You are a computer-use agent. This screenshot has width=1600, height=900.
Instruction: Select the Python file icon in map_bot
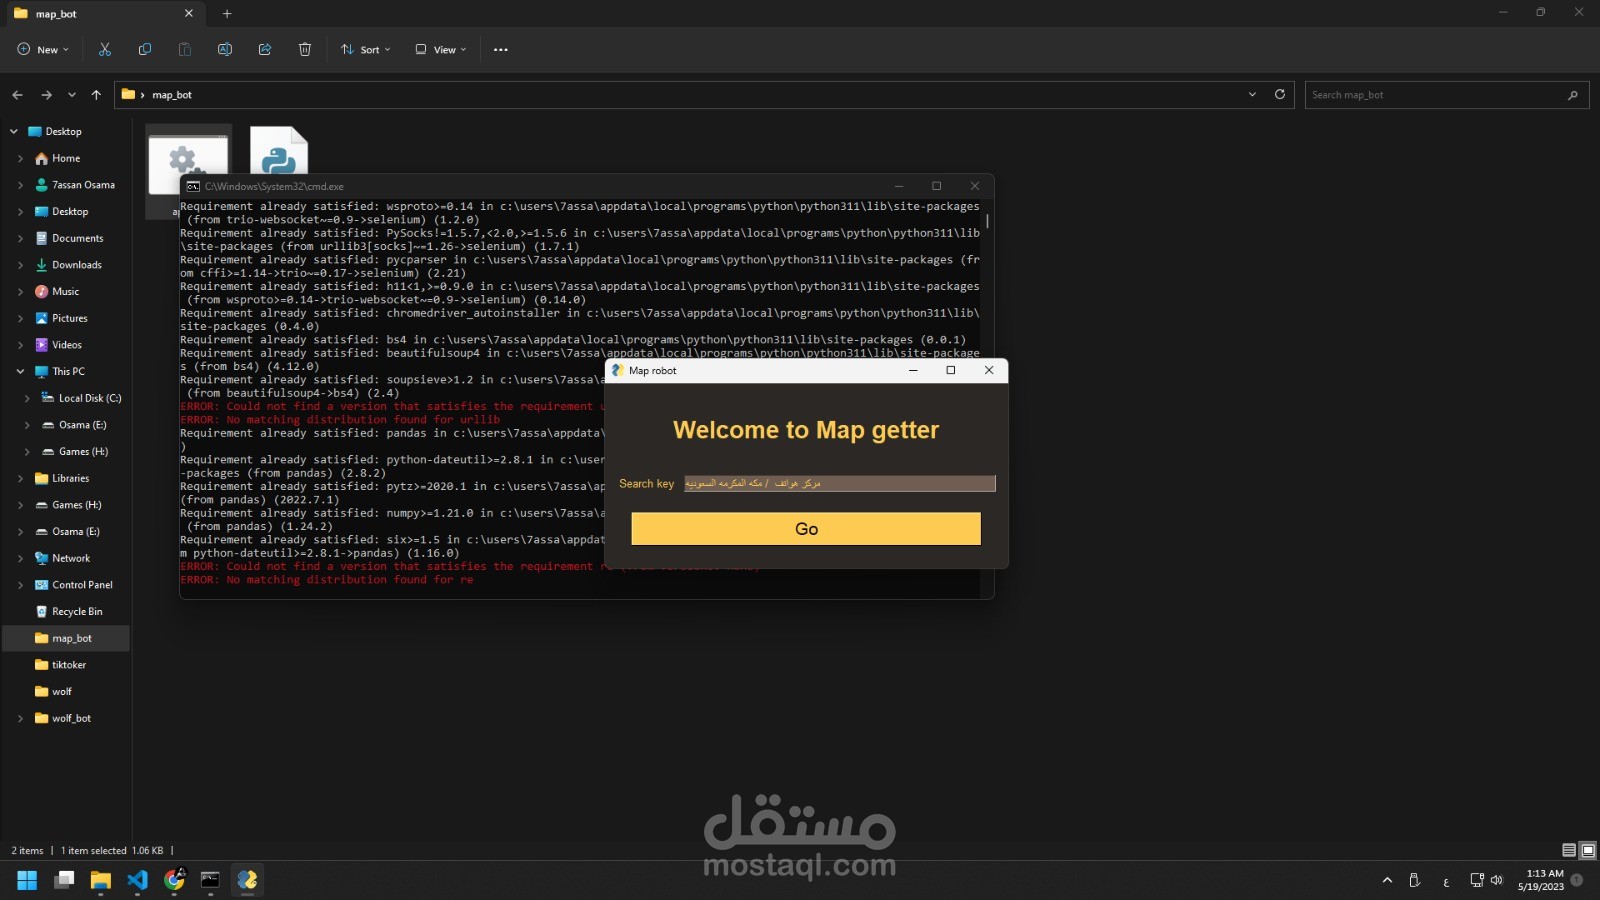pyautogui.click(x=279, y=152)
